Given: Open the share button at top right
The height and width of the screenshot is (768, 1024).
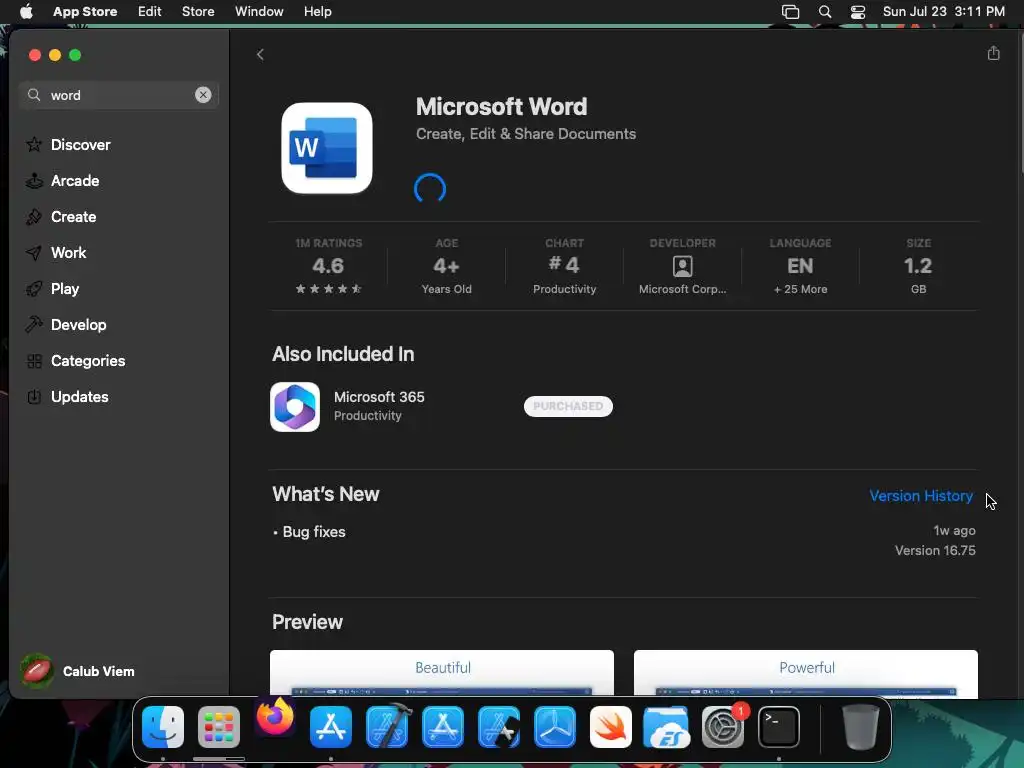Looking at the screenshot, I should (993, 54).
